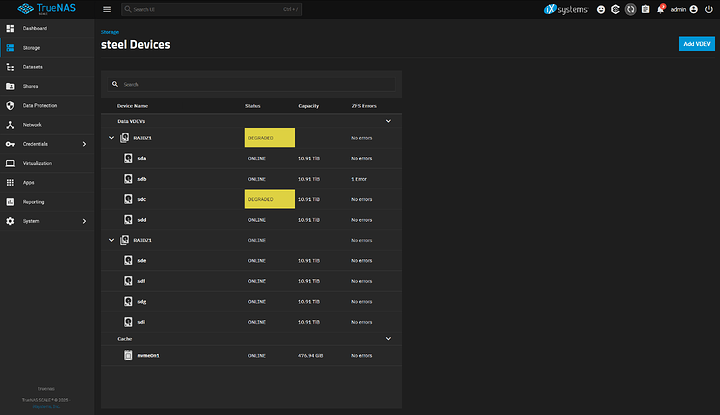Collapse the Cache section chevron
The width and height of the screenshot is (720, 415).
(388, 338)
